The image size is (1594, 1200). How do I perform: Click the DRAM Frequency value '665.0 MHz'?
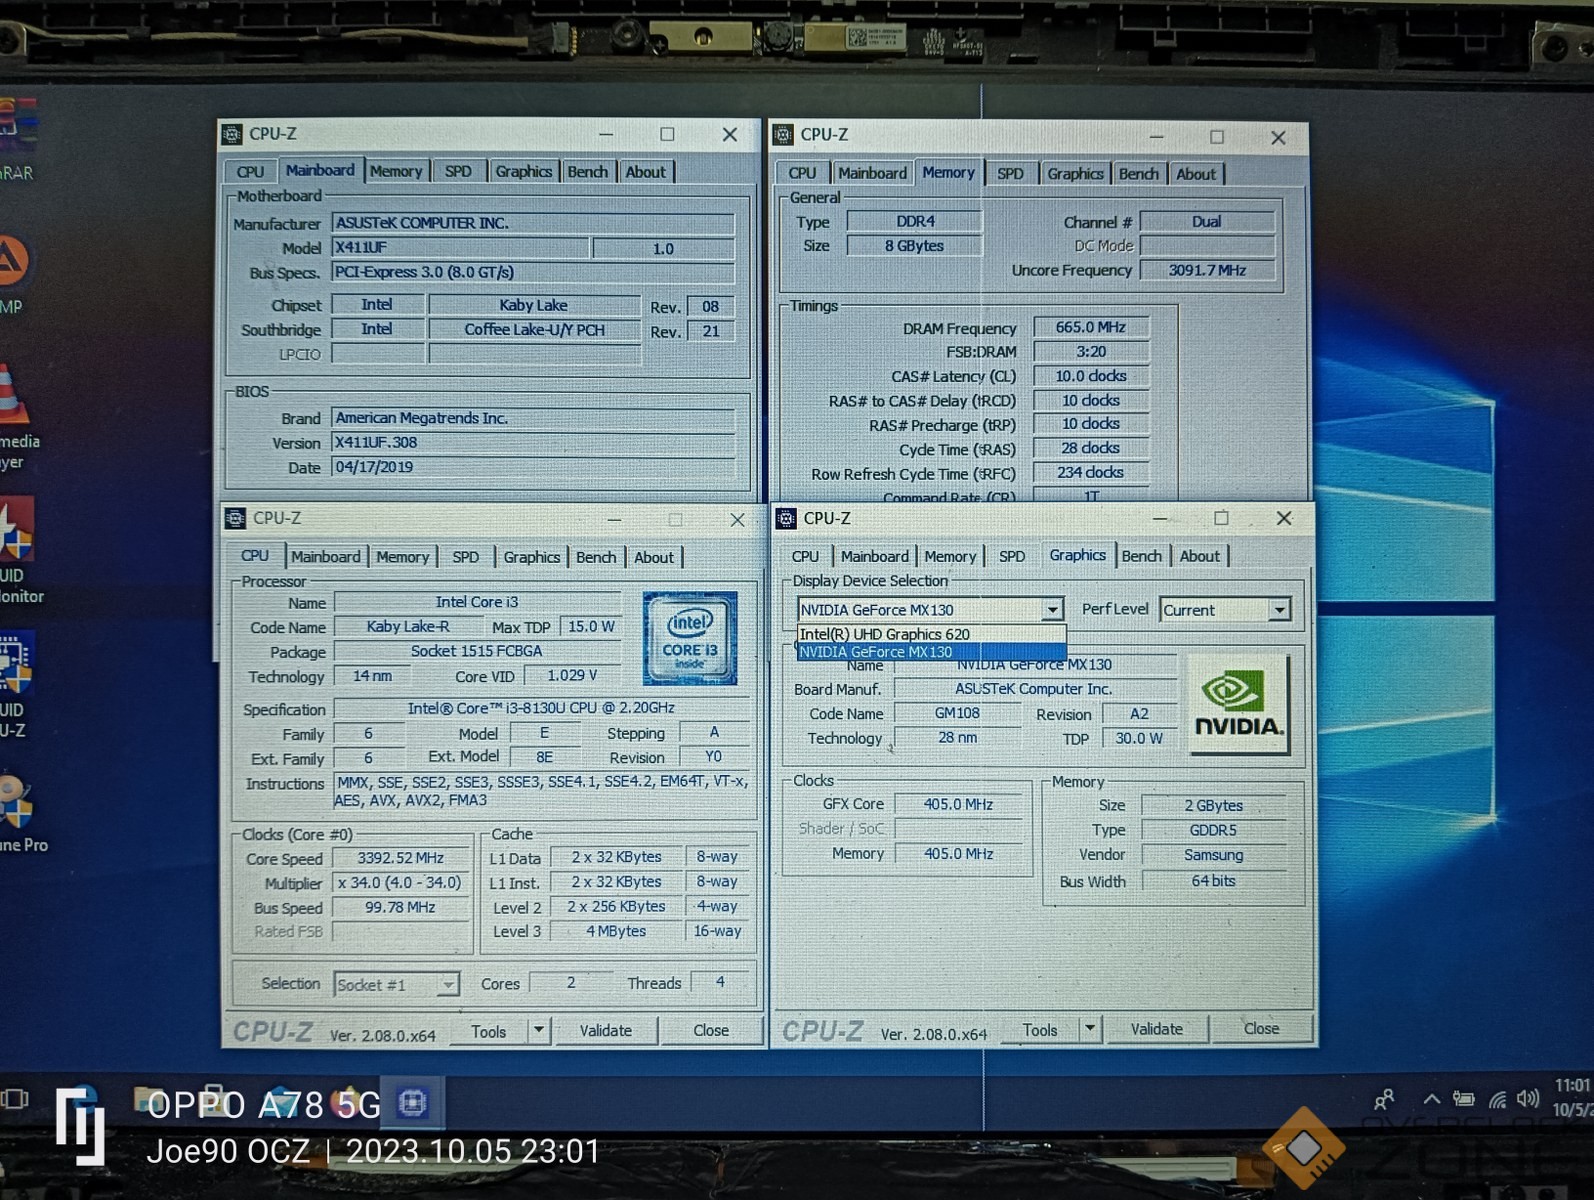[1090, 327]
